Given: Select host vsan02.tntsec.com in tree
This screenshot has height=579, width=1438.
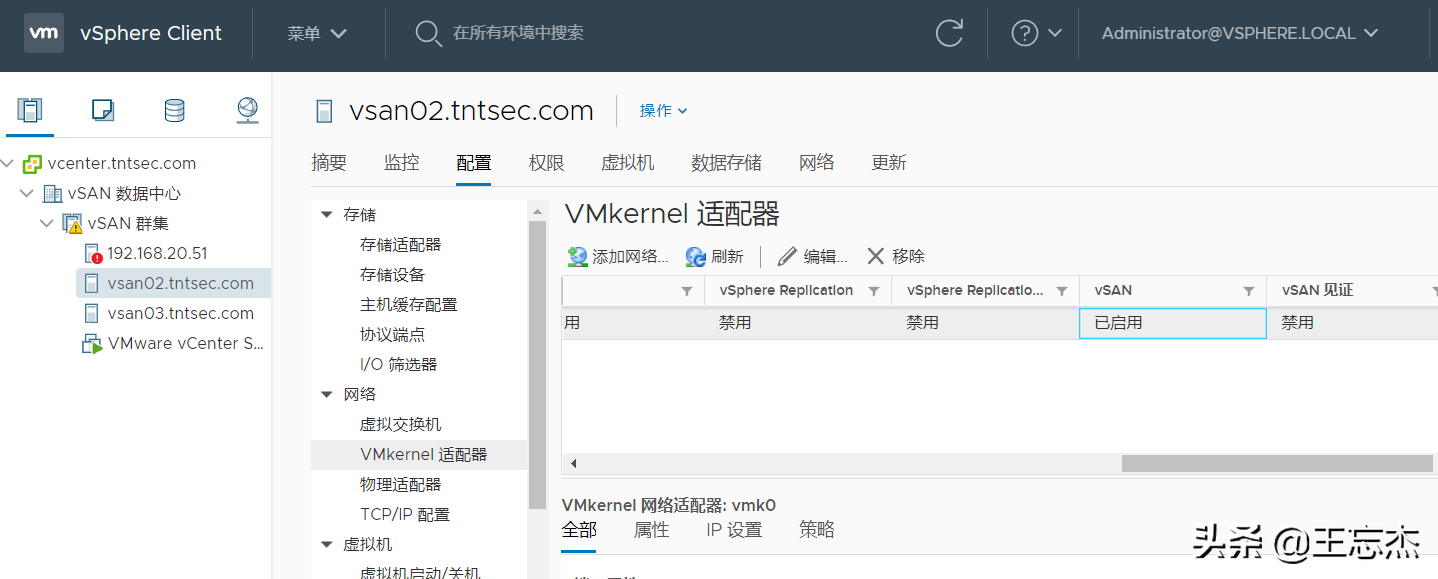Looking at the screenshot, I should [x=181, y=283].
